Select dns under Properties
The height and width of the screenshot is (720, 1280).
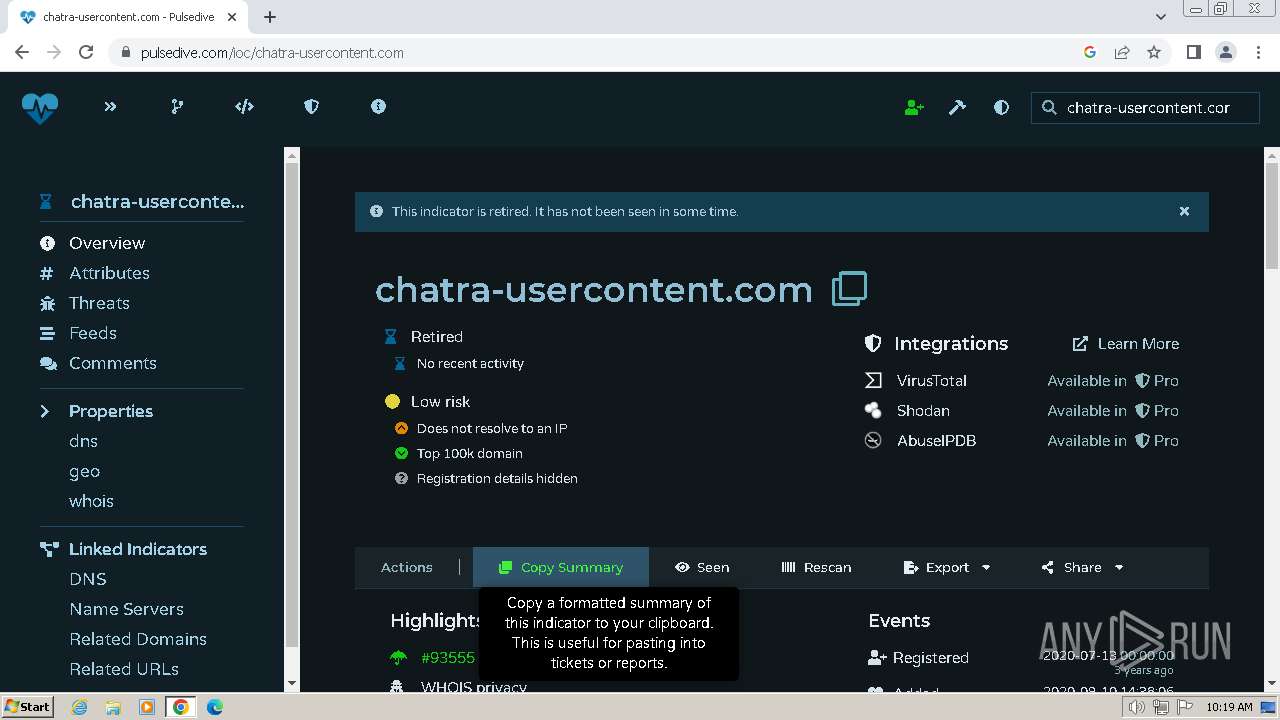[x=83, y=441]
